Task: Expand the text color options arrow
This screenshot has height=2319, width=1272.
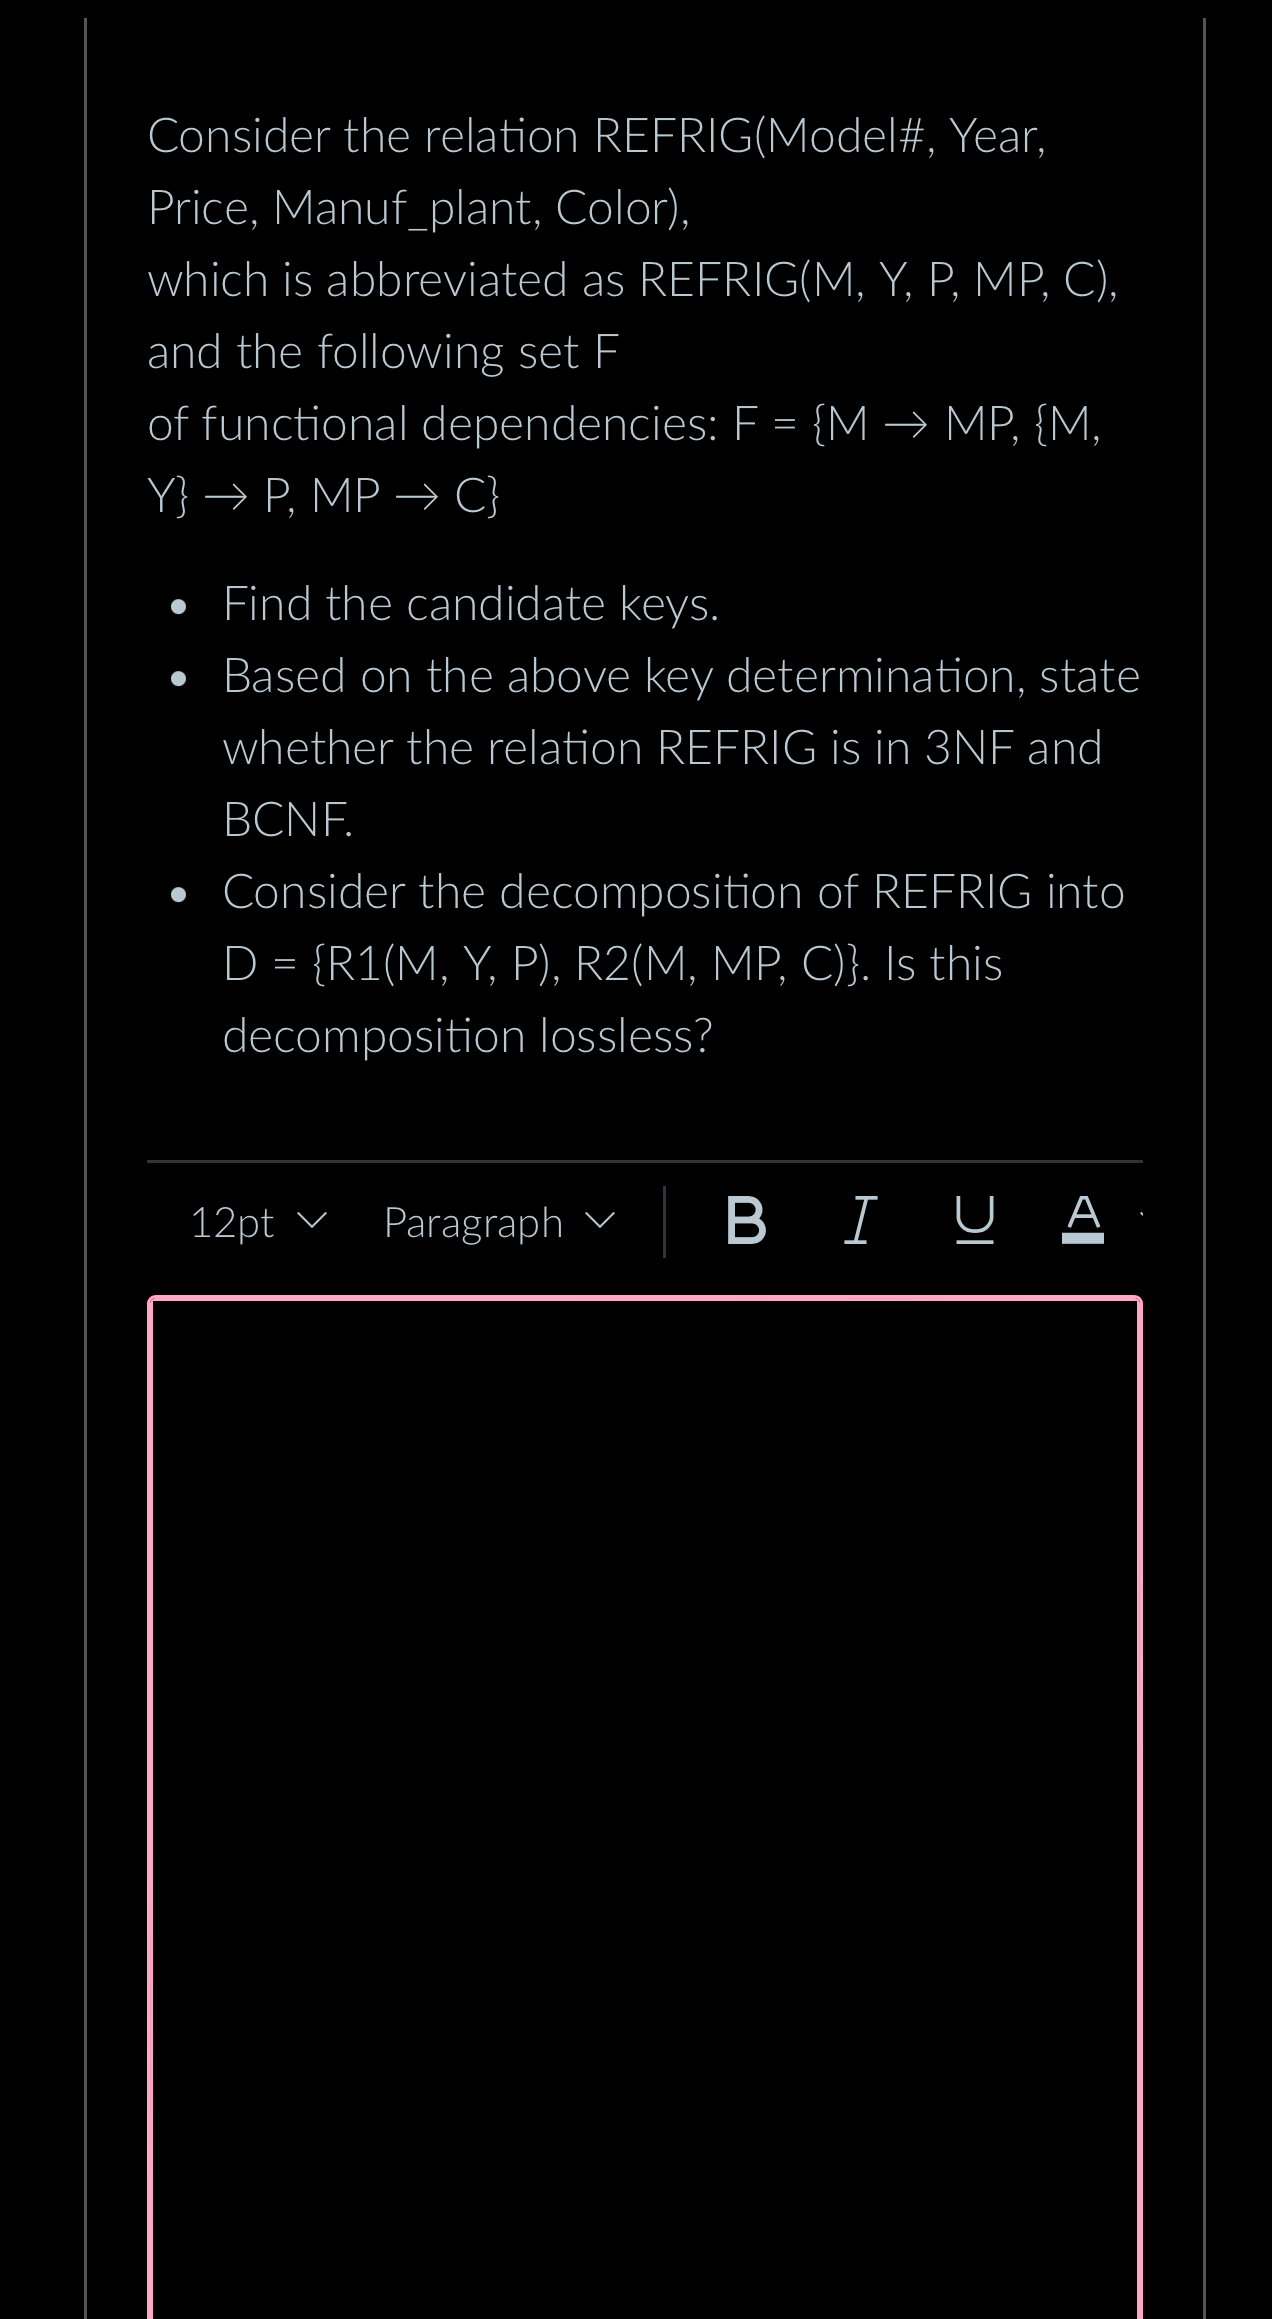Action: point(1140,1215)
